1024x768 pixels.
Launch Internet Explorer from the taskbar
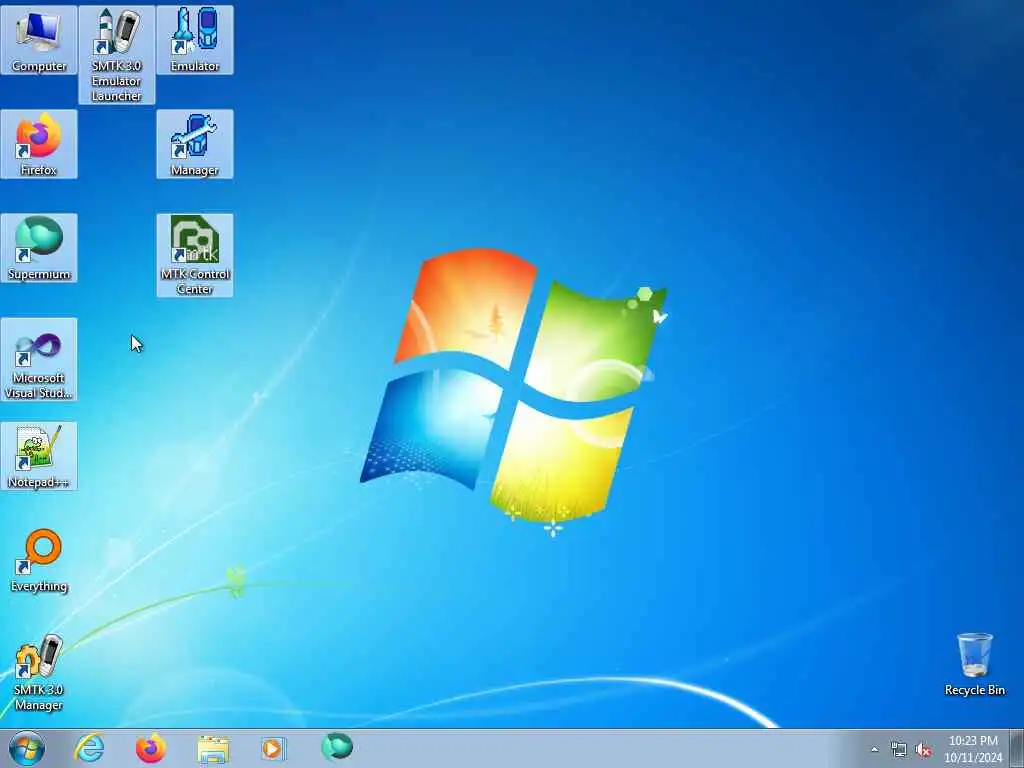click(89, 748)
